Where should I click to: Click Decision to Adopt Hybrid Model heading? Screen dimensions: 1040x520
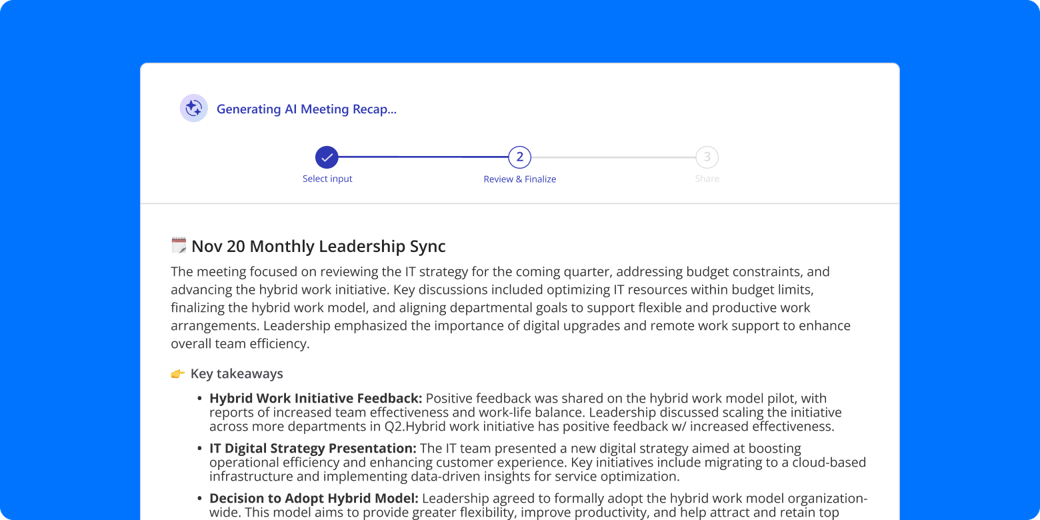[x=314, y=497]
